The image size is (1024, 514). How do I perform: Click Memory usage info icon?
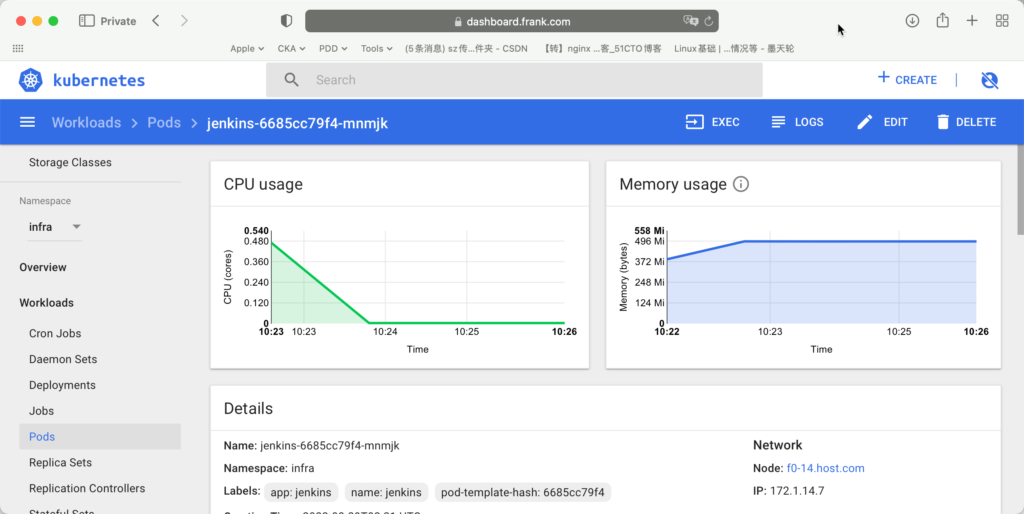pyautogui.click(x=741, y=184)
